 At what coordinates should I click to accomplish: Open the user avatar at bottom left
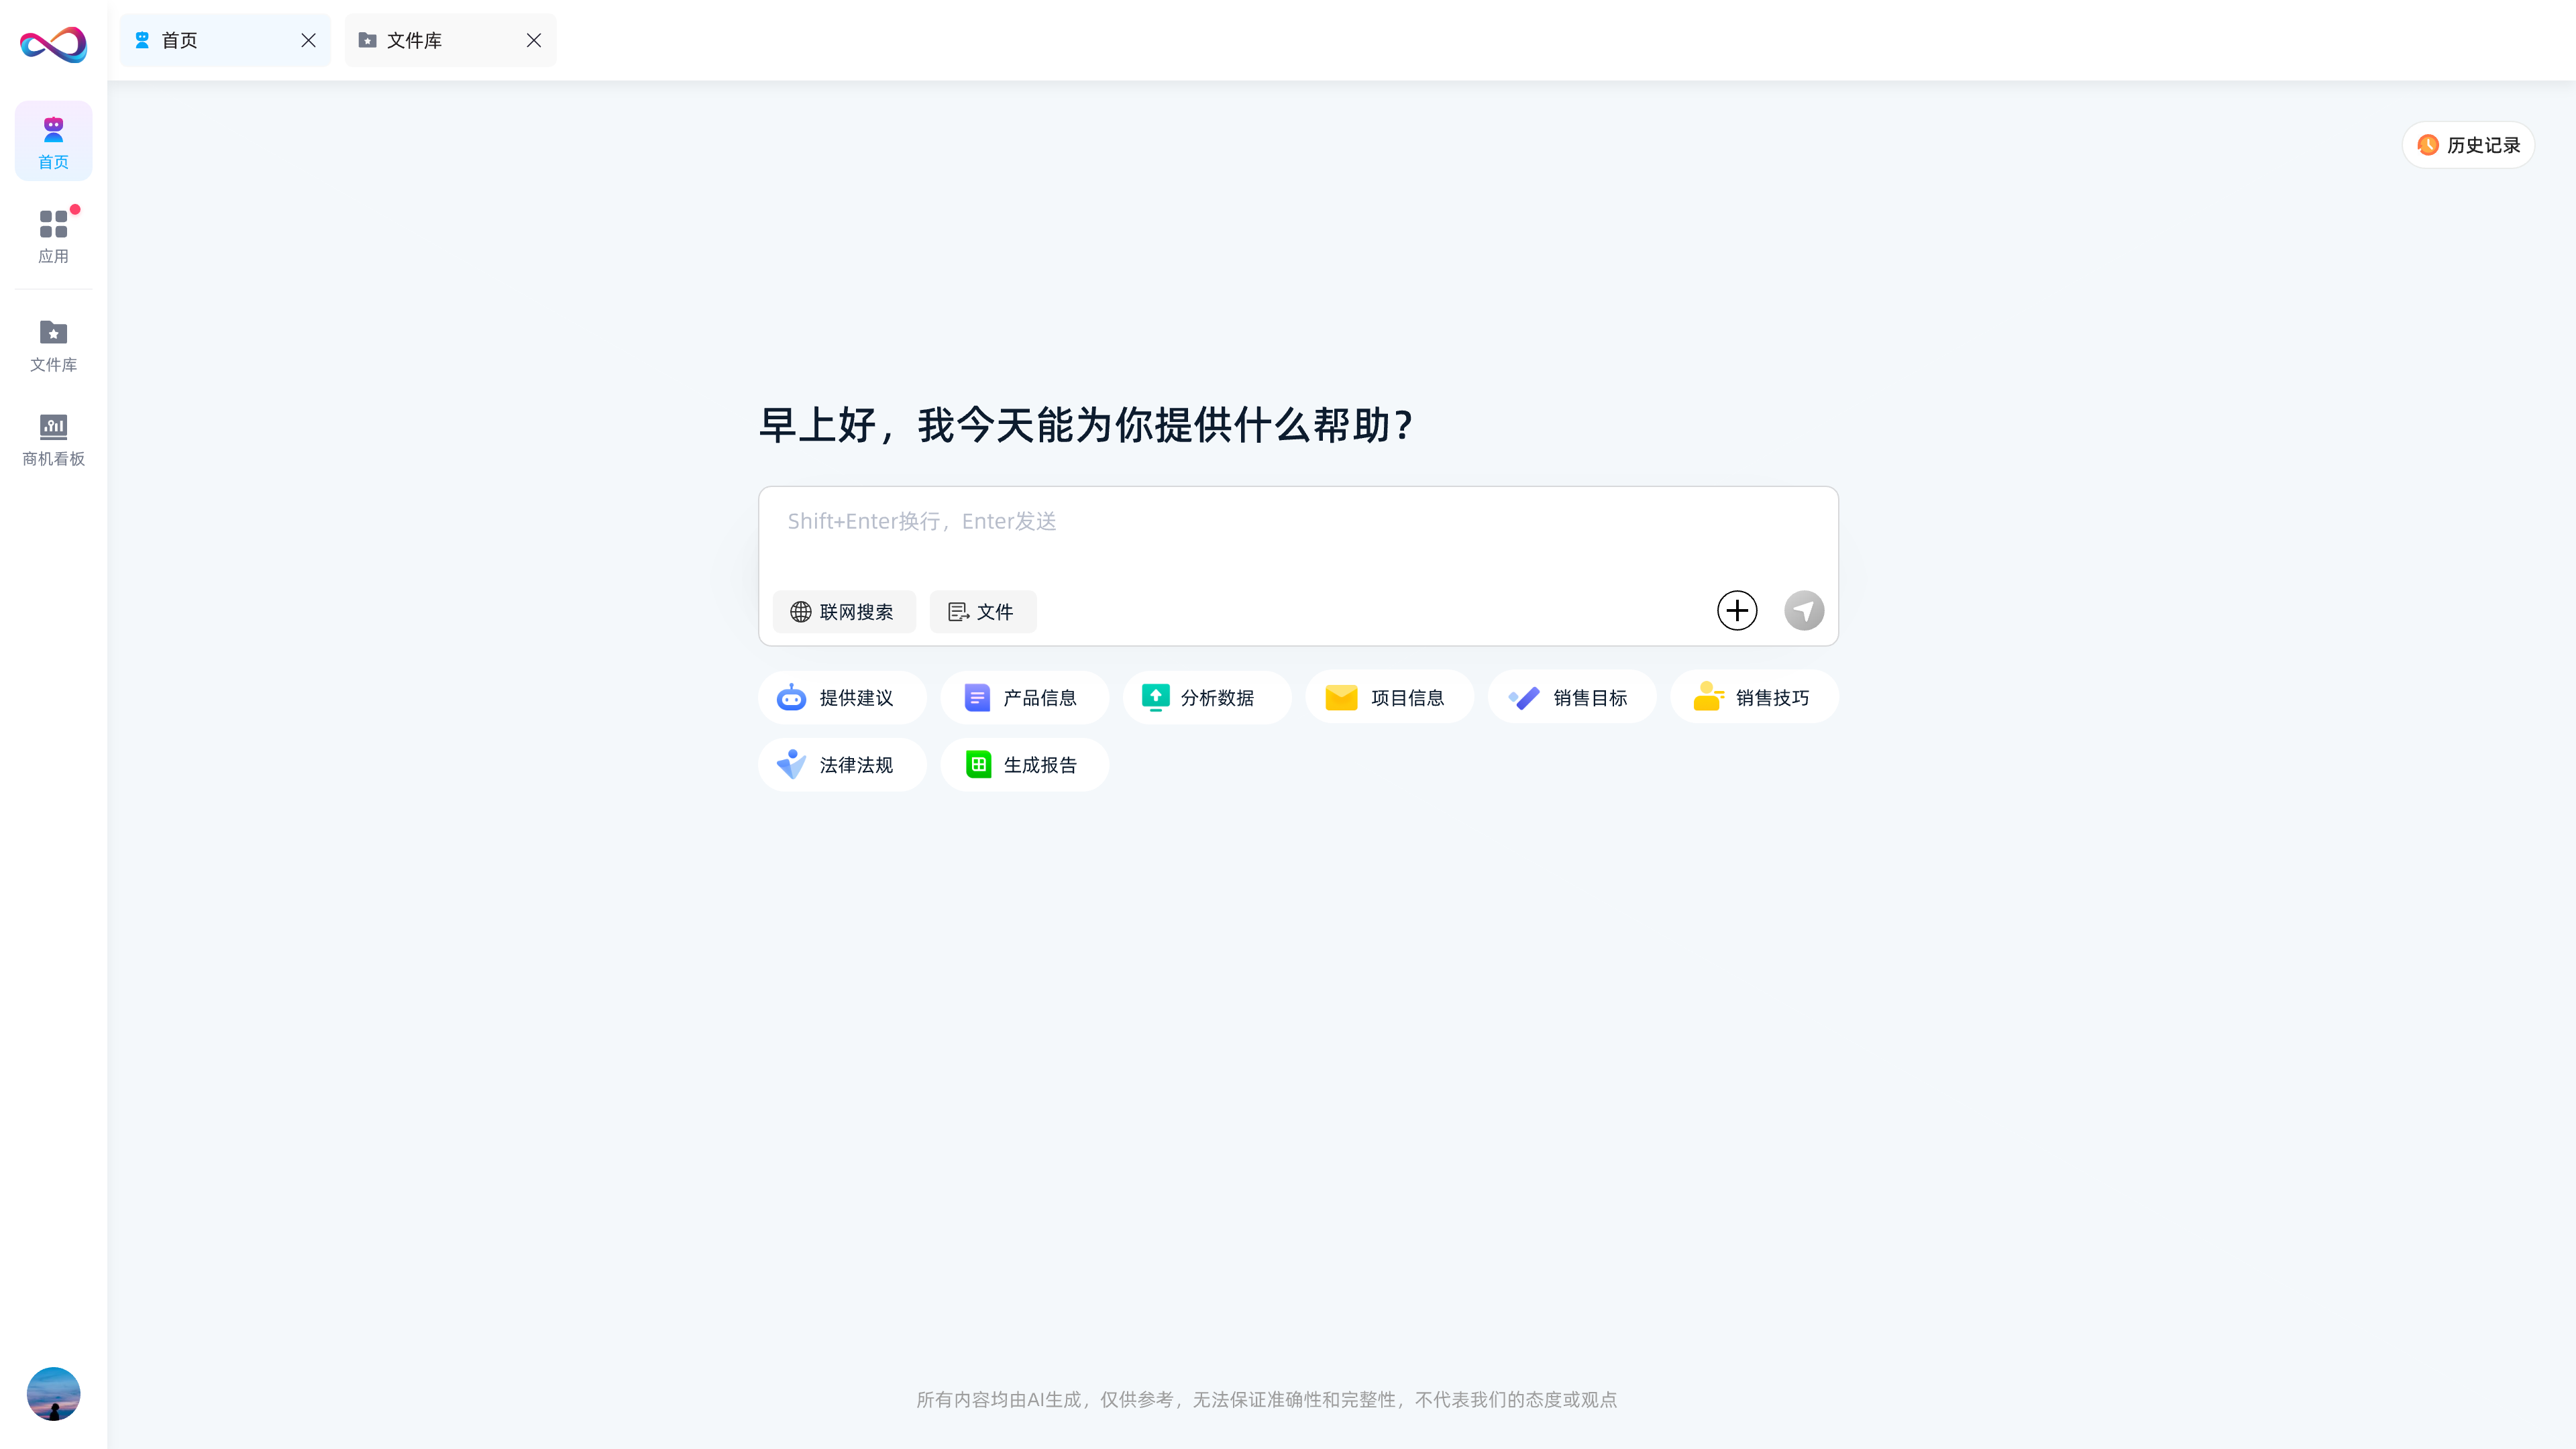pos(53,1393)
